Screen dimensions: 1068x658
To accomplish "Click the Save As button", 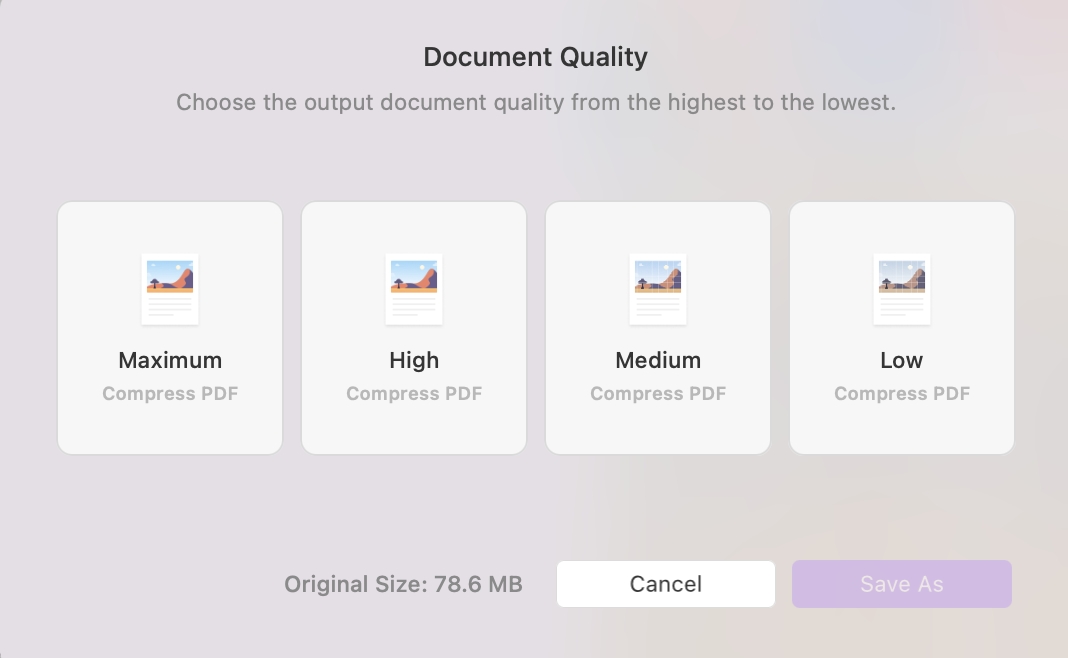I will pos(901,584).
